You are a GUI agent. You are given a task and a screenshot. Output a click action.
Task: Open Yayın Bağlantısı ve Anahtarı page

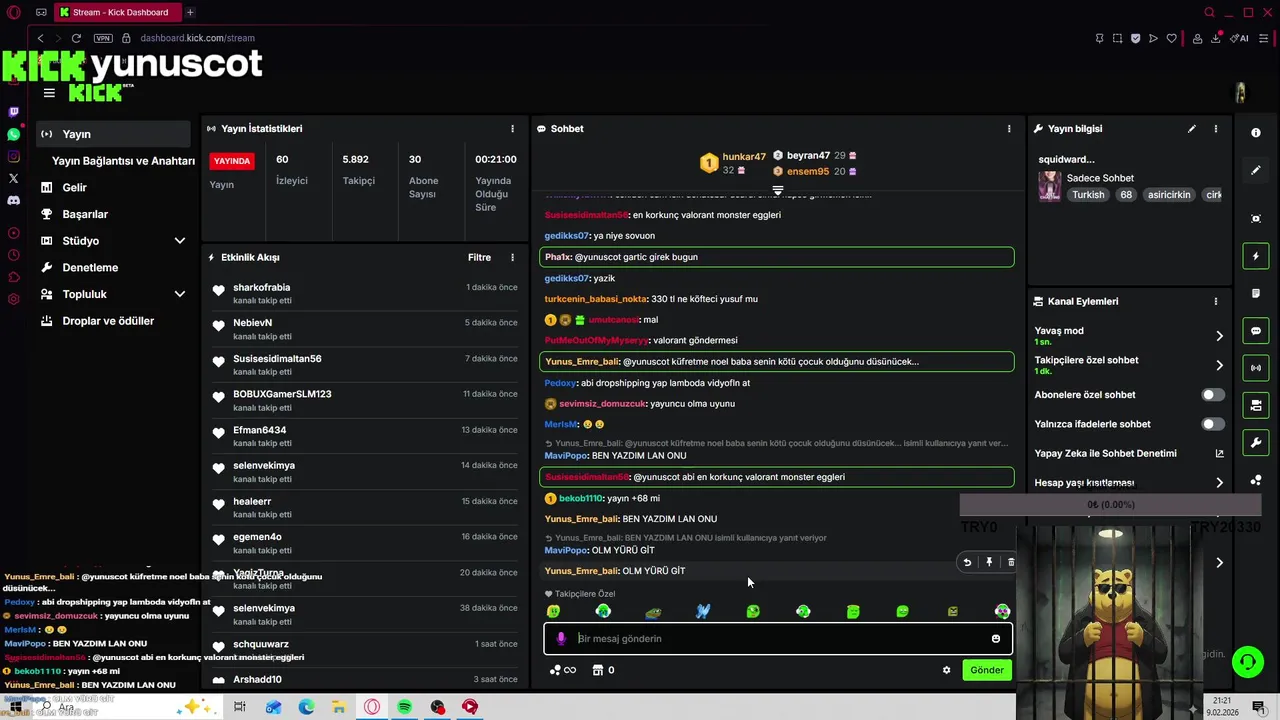click(x=123, y=161)
